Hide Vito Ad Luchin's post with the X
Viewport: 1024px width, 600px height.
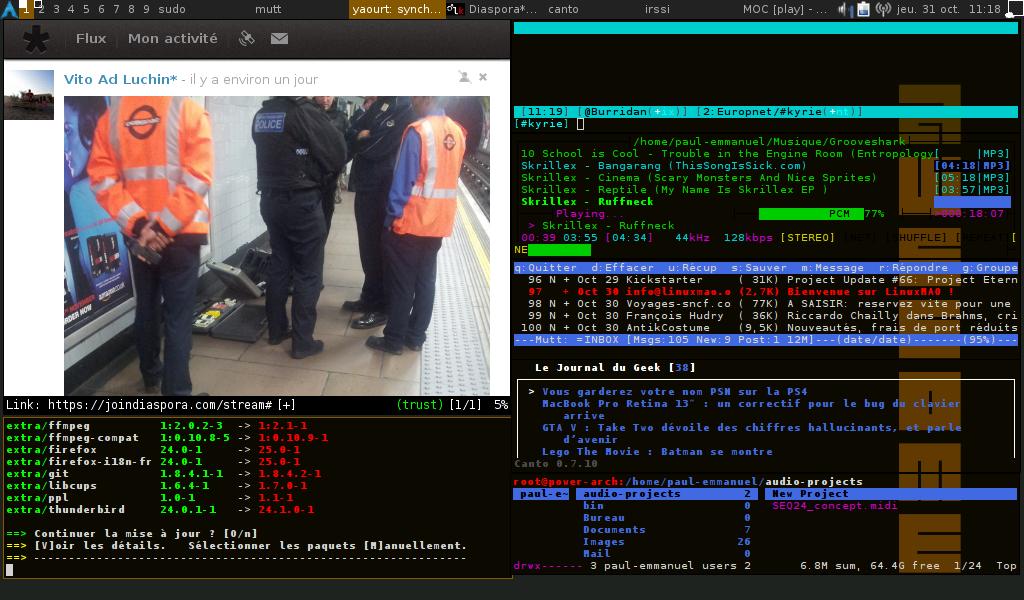tap(483, 77)
